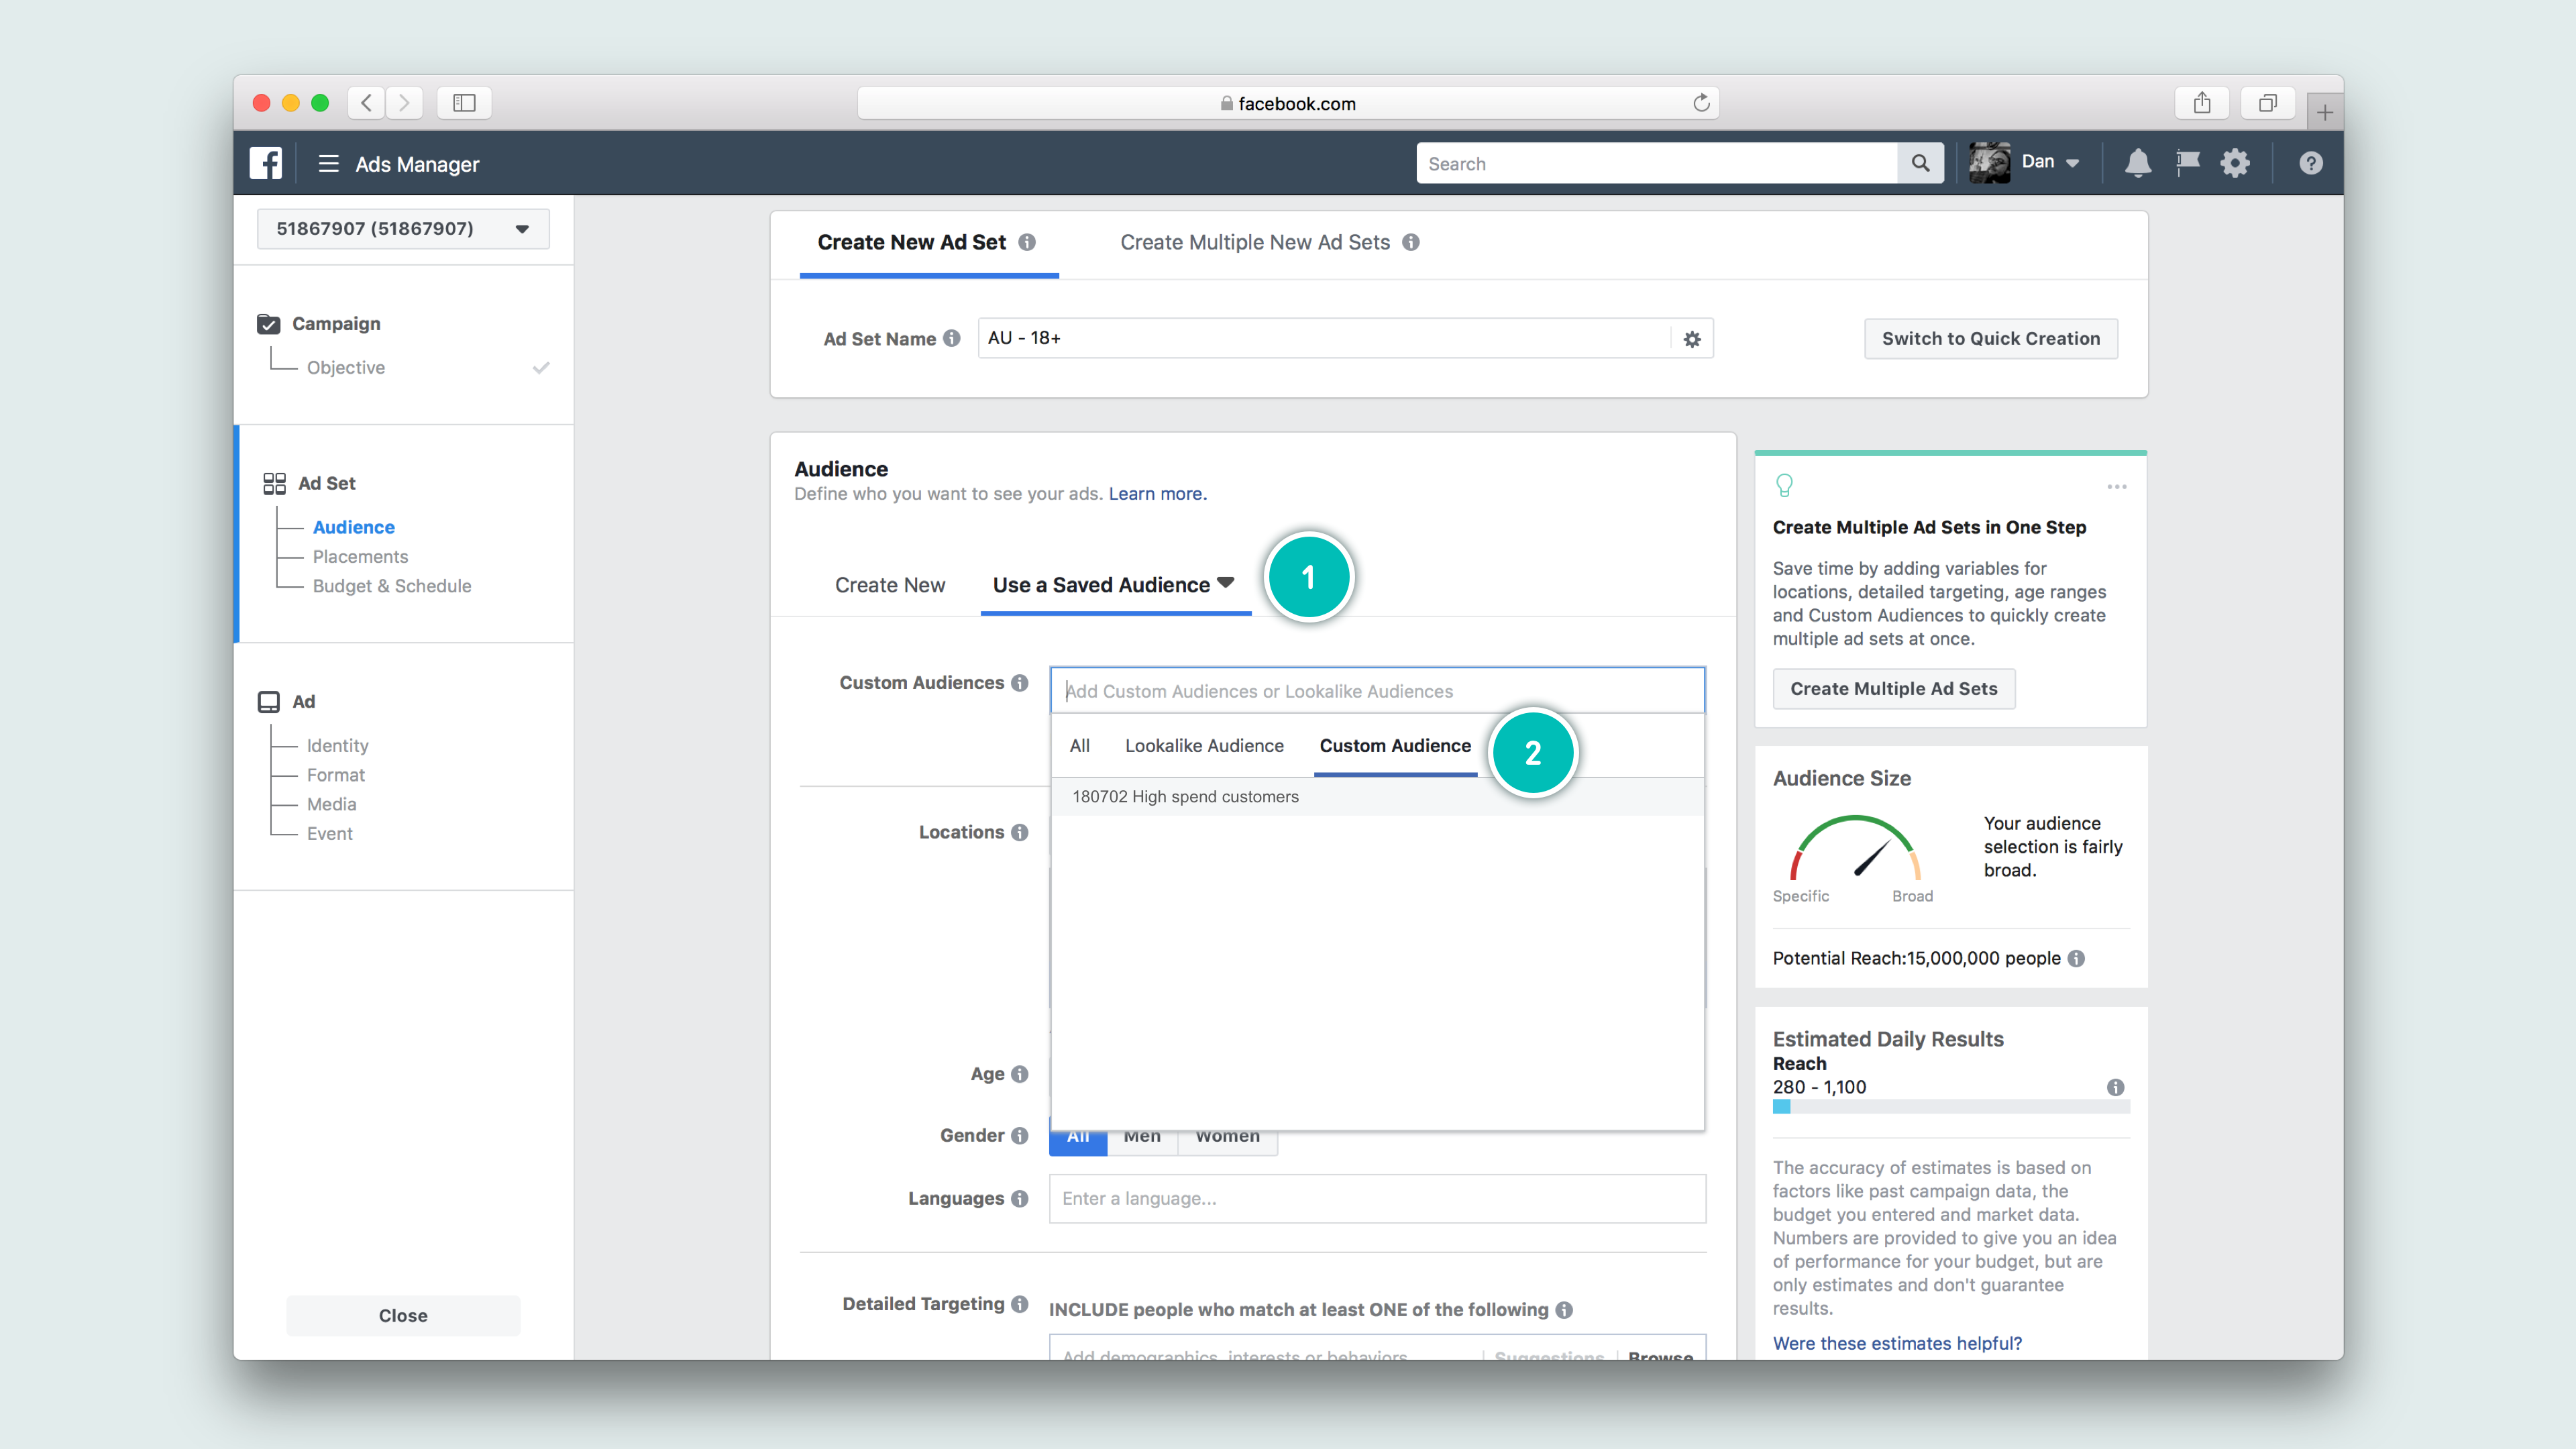Open the settings gear in top bar
2576x1449 pixels.
click(2235, 163)
